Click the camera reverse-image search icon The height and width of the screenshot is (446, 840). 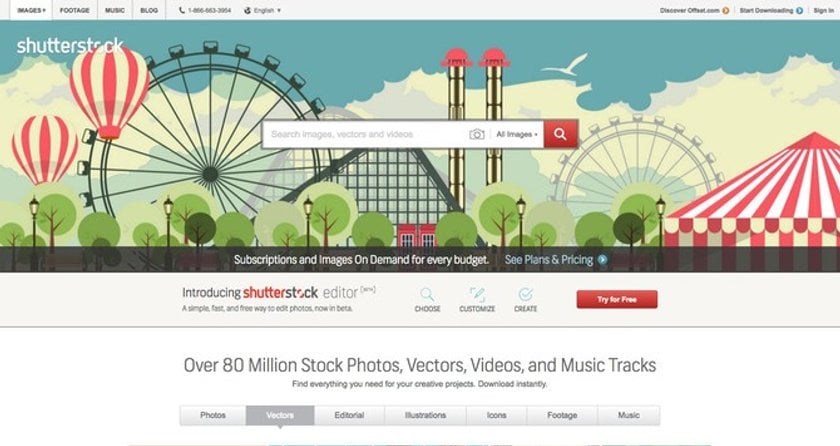[x=477, y=134]
